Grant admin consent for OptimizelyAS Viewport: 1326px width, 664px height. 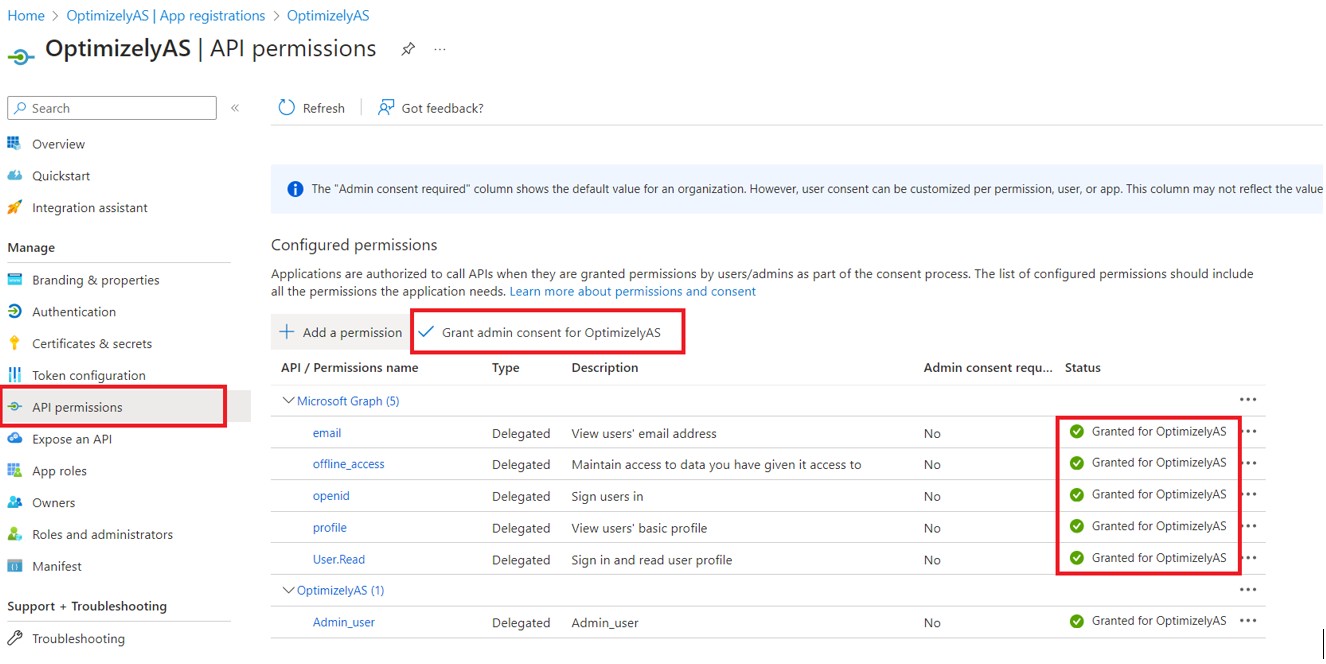pyautogui.click(x=539, y=332)
